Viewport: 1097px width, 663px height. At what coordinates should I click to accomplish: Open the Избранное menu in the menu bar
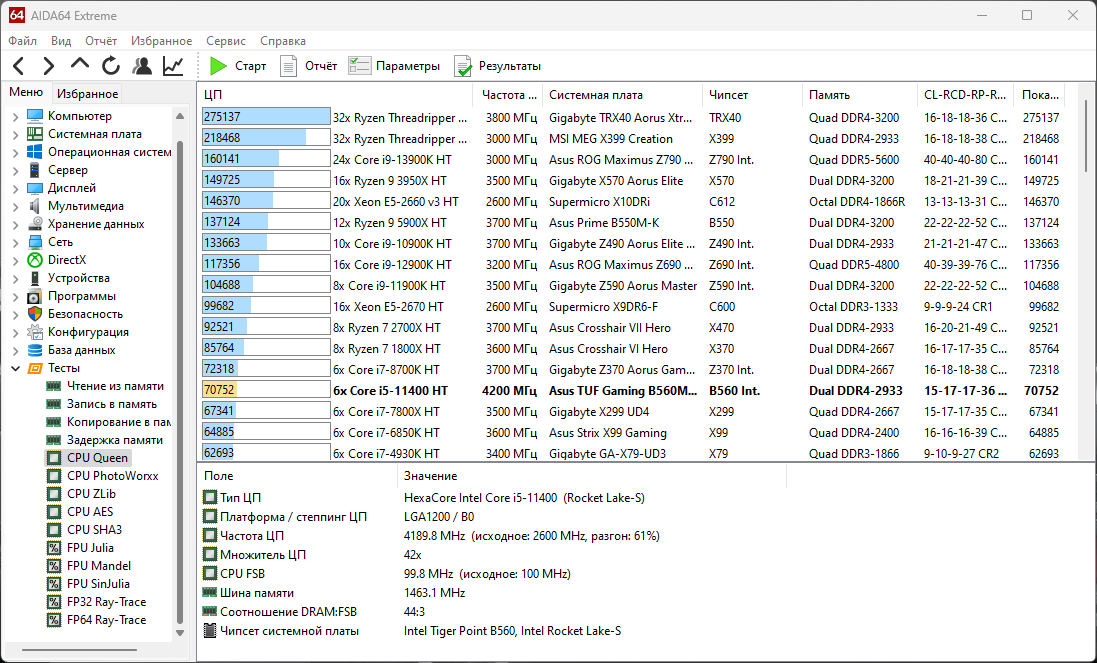point(162,41)
